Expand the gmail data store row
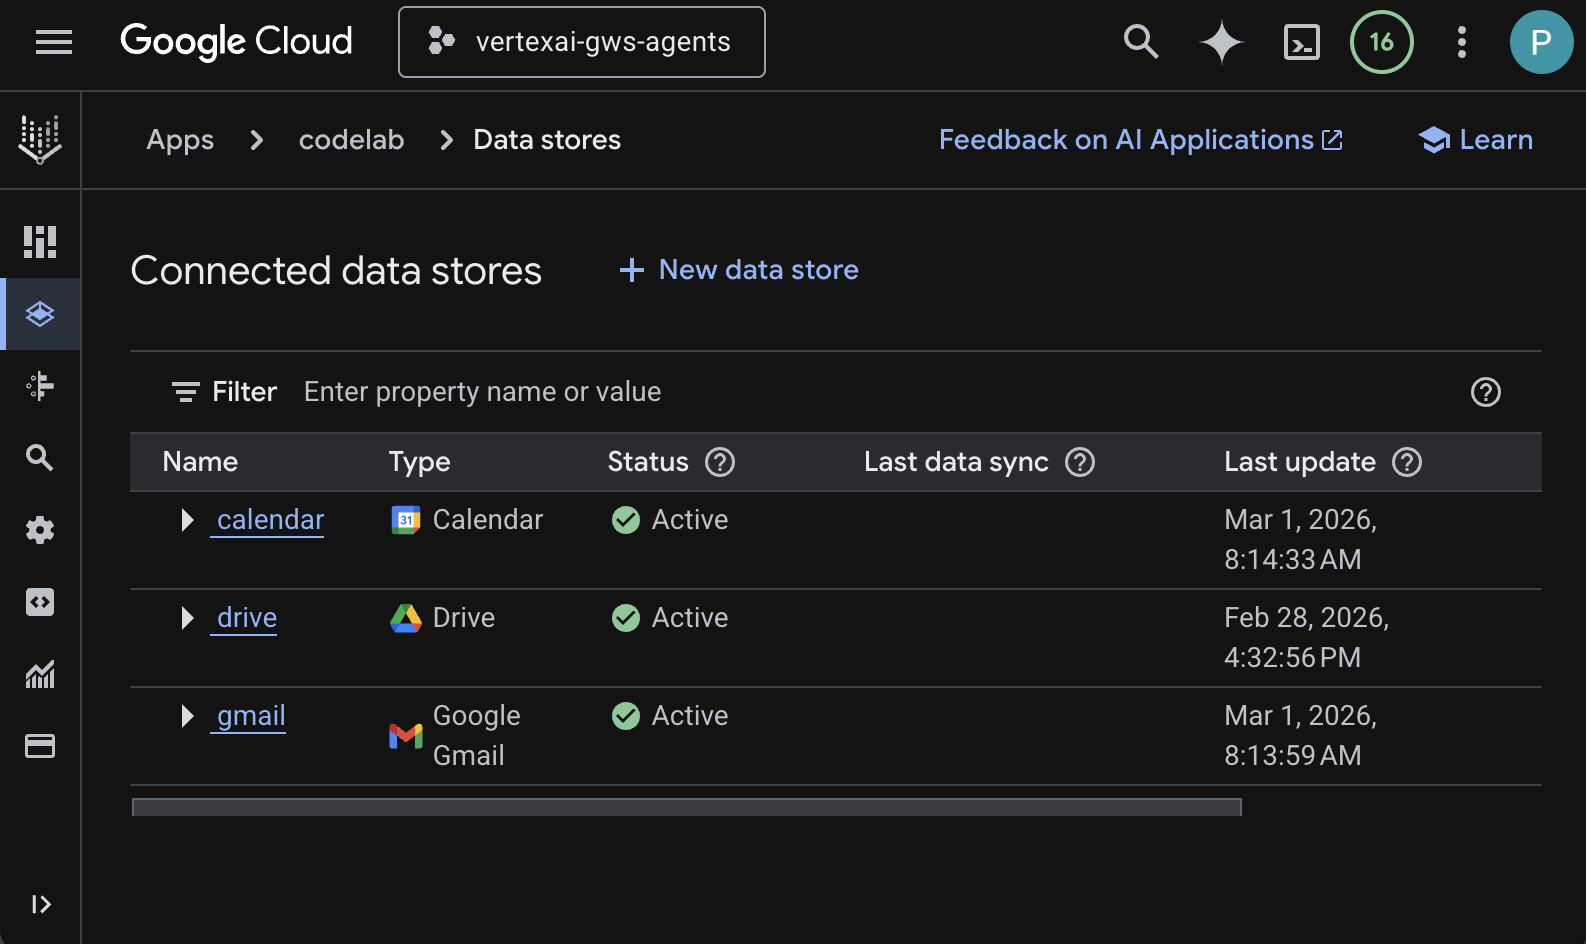This screenshot has width=1586, height=944. 187,716
